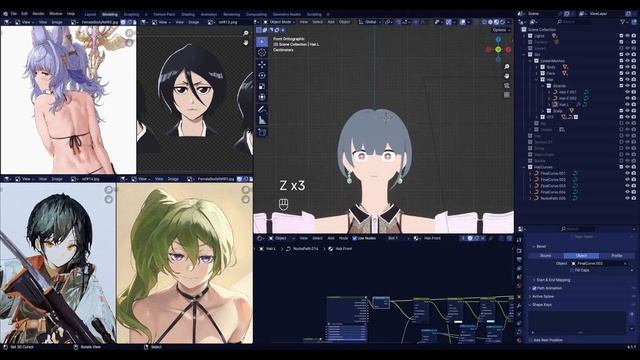This screenshot has height=360, width=640.
Task: Toggle the Use Nodes checkbox
Action: (x=354, y=238)
